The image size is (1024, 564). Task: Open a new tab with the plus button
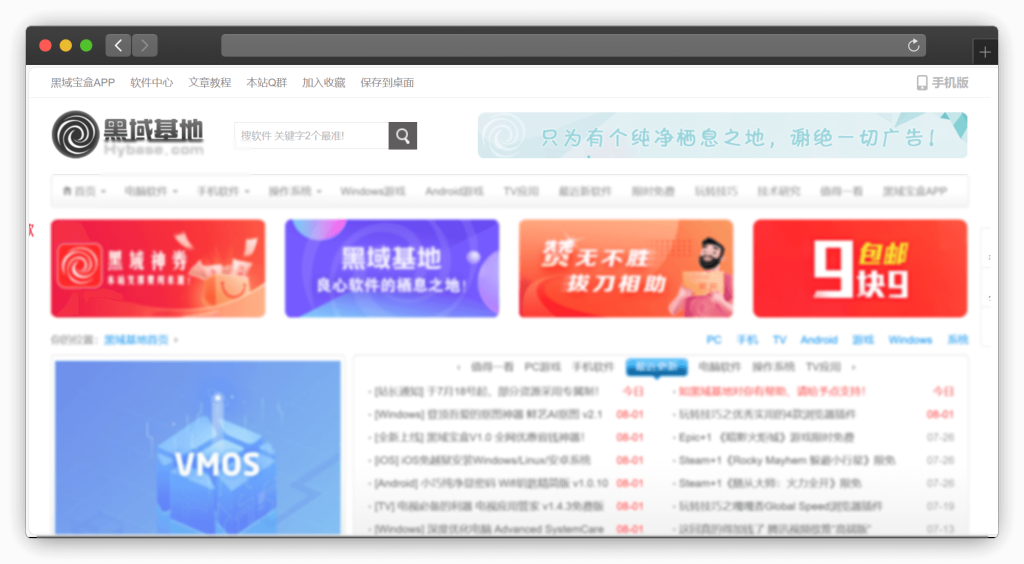(985, 52)
